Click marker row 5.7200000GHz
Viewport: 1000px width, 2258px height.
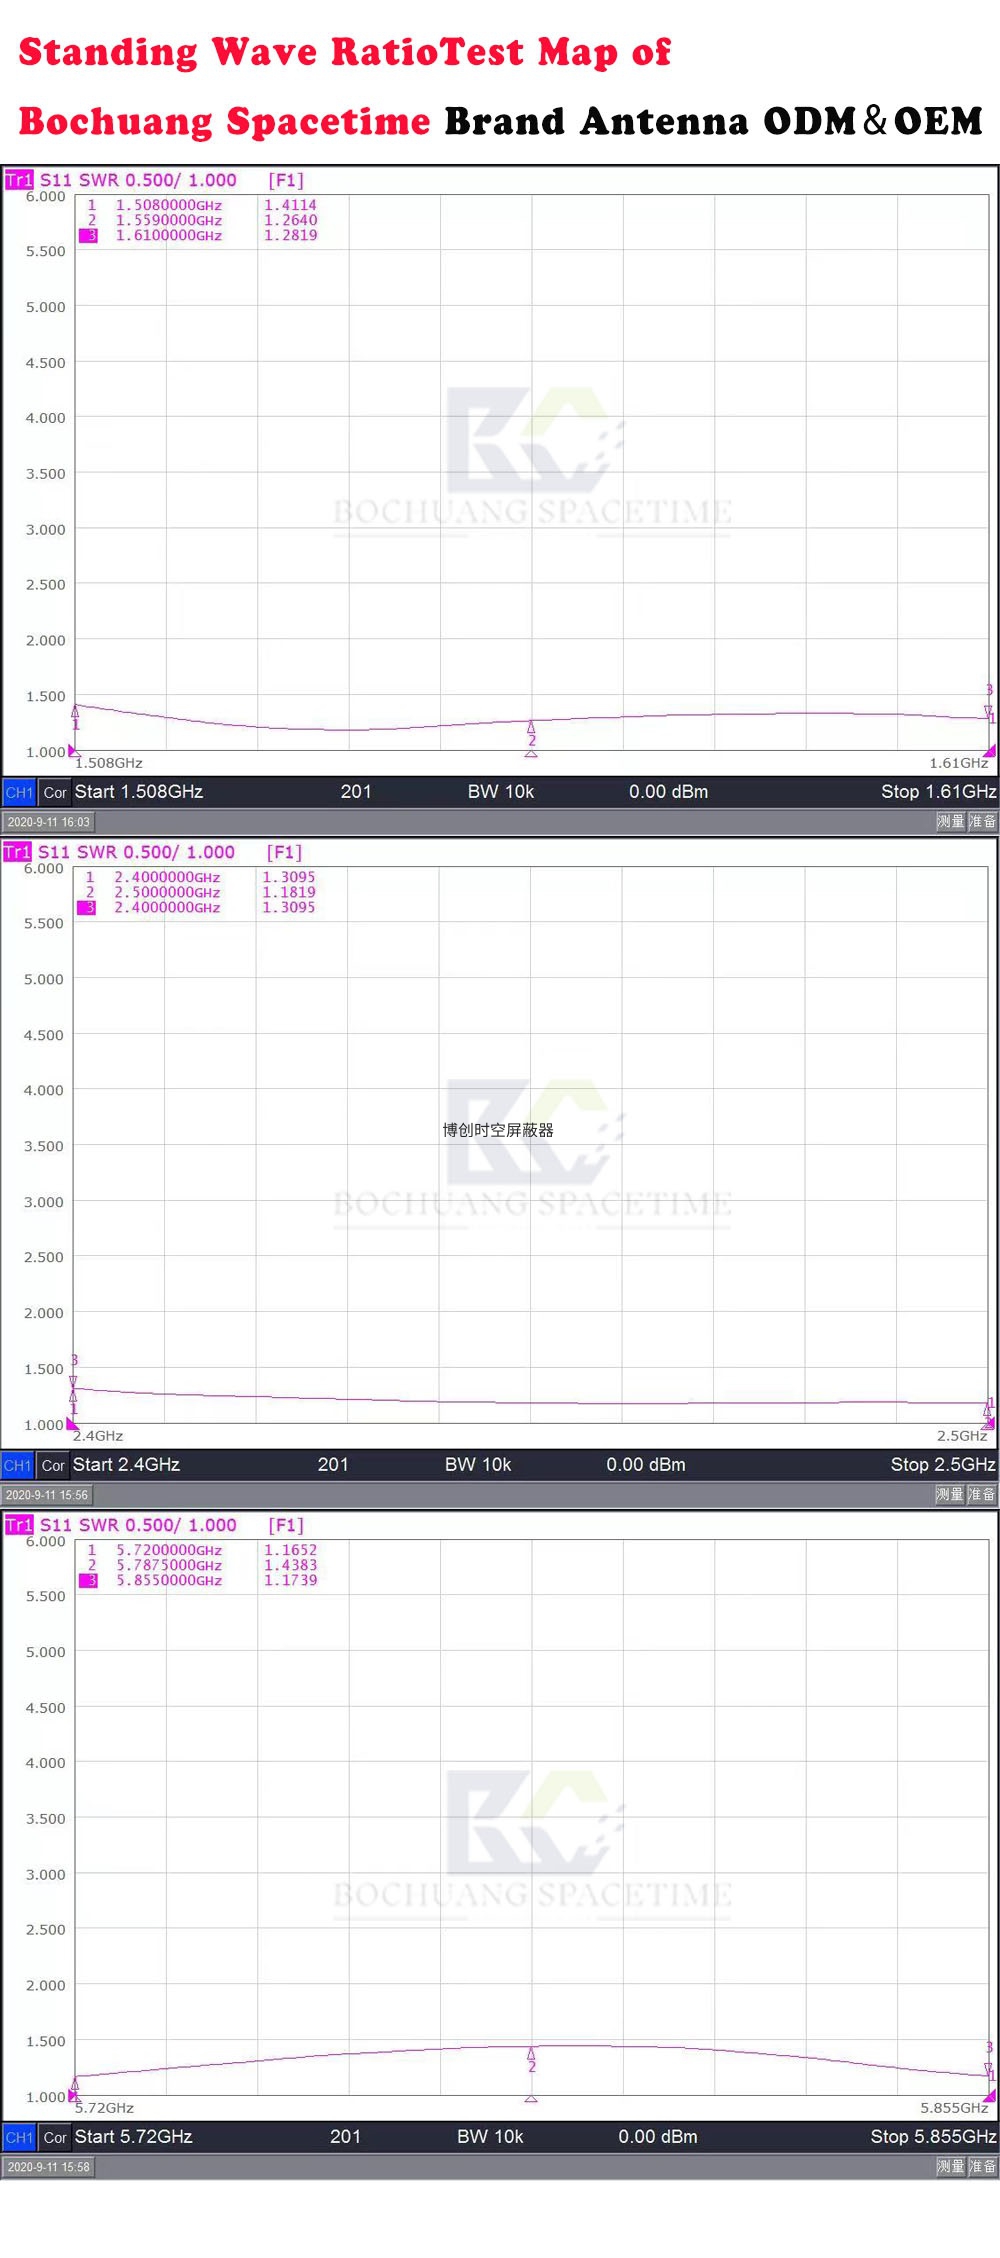click(x=202, y=1550)
